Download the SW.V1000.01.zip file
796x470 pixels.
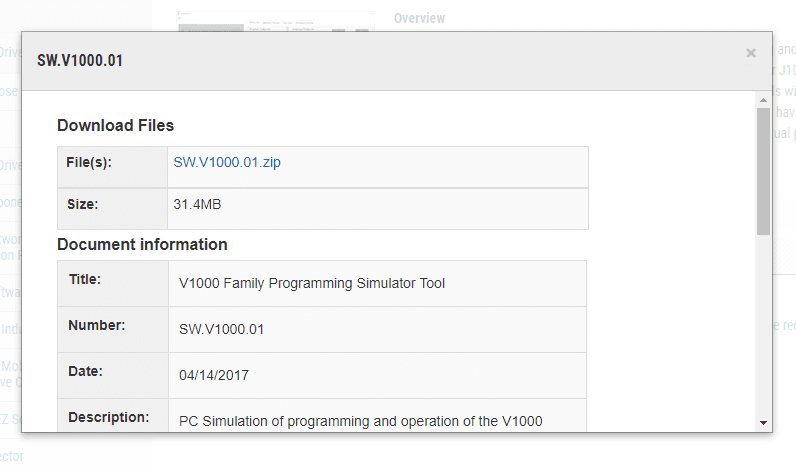click(226, 162)
